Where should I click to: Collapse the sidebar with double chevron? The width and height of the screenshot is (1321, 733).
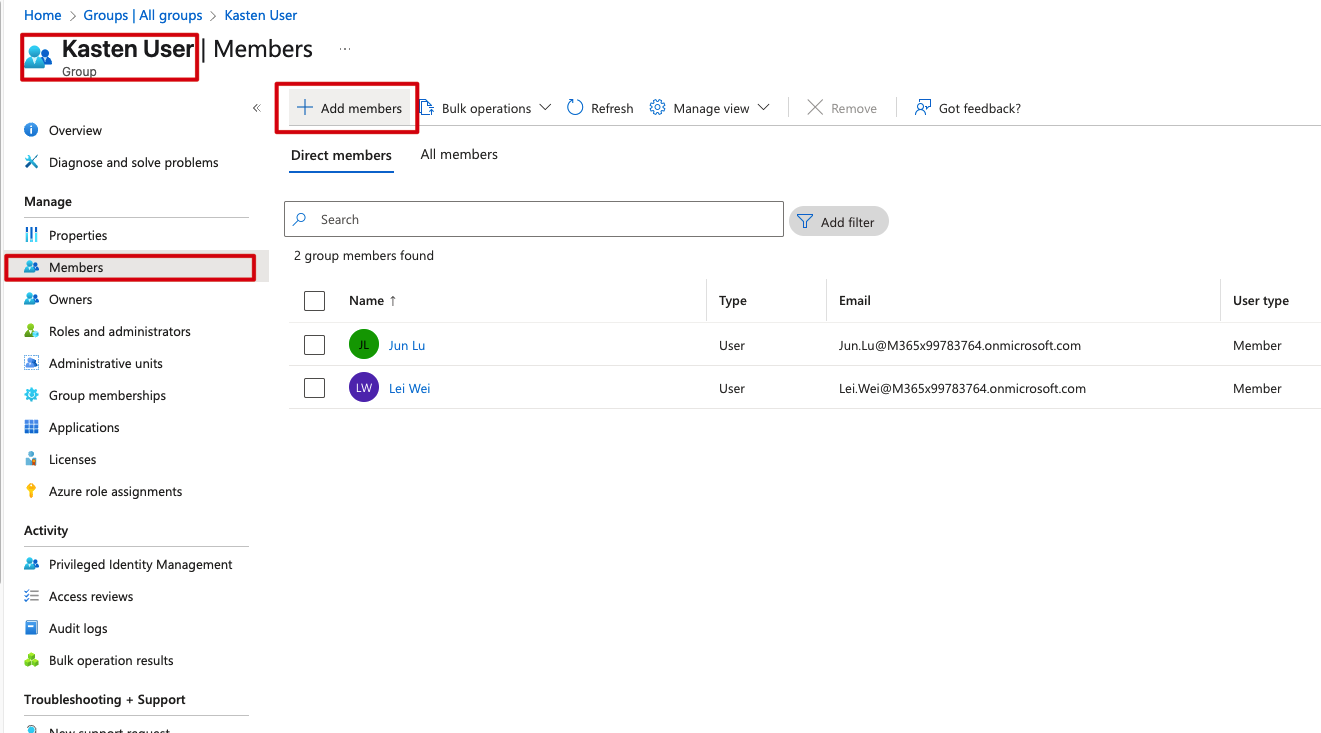point(256,108)
